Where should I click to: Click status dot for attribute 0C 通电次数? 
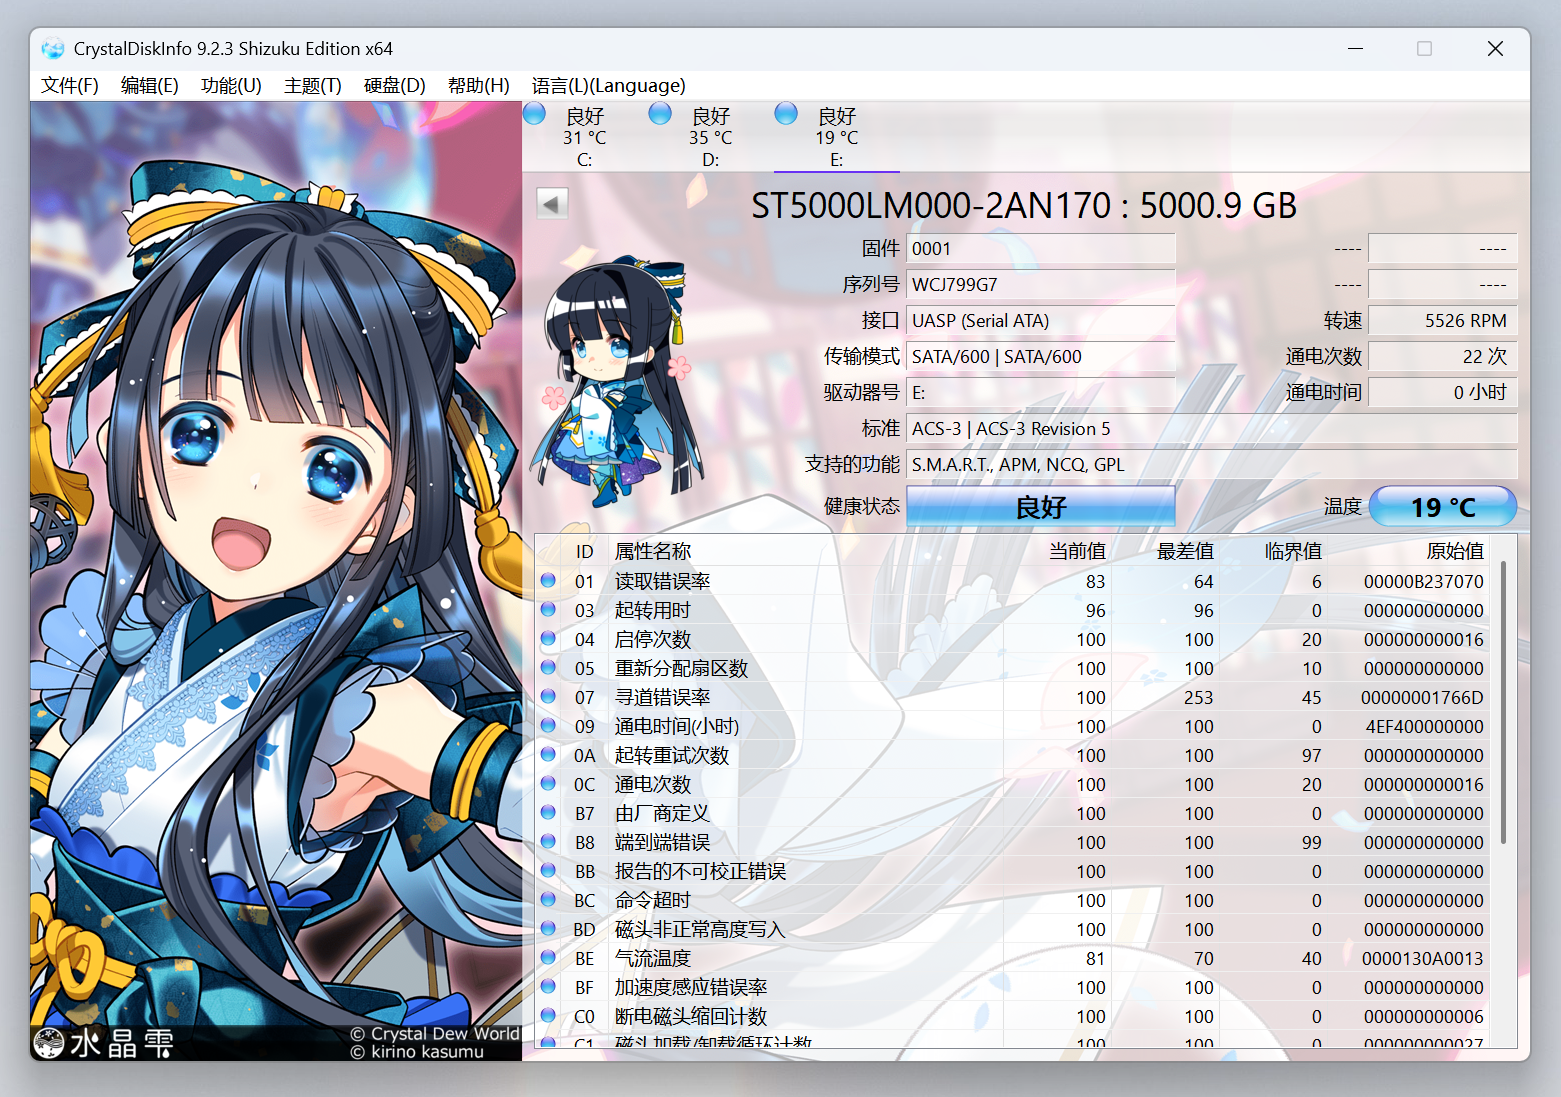548,783
